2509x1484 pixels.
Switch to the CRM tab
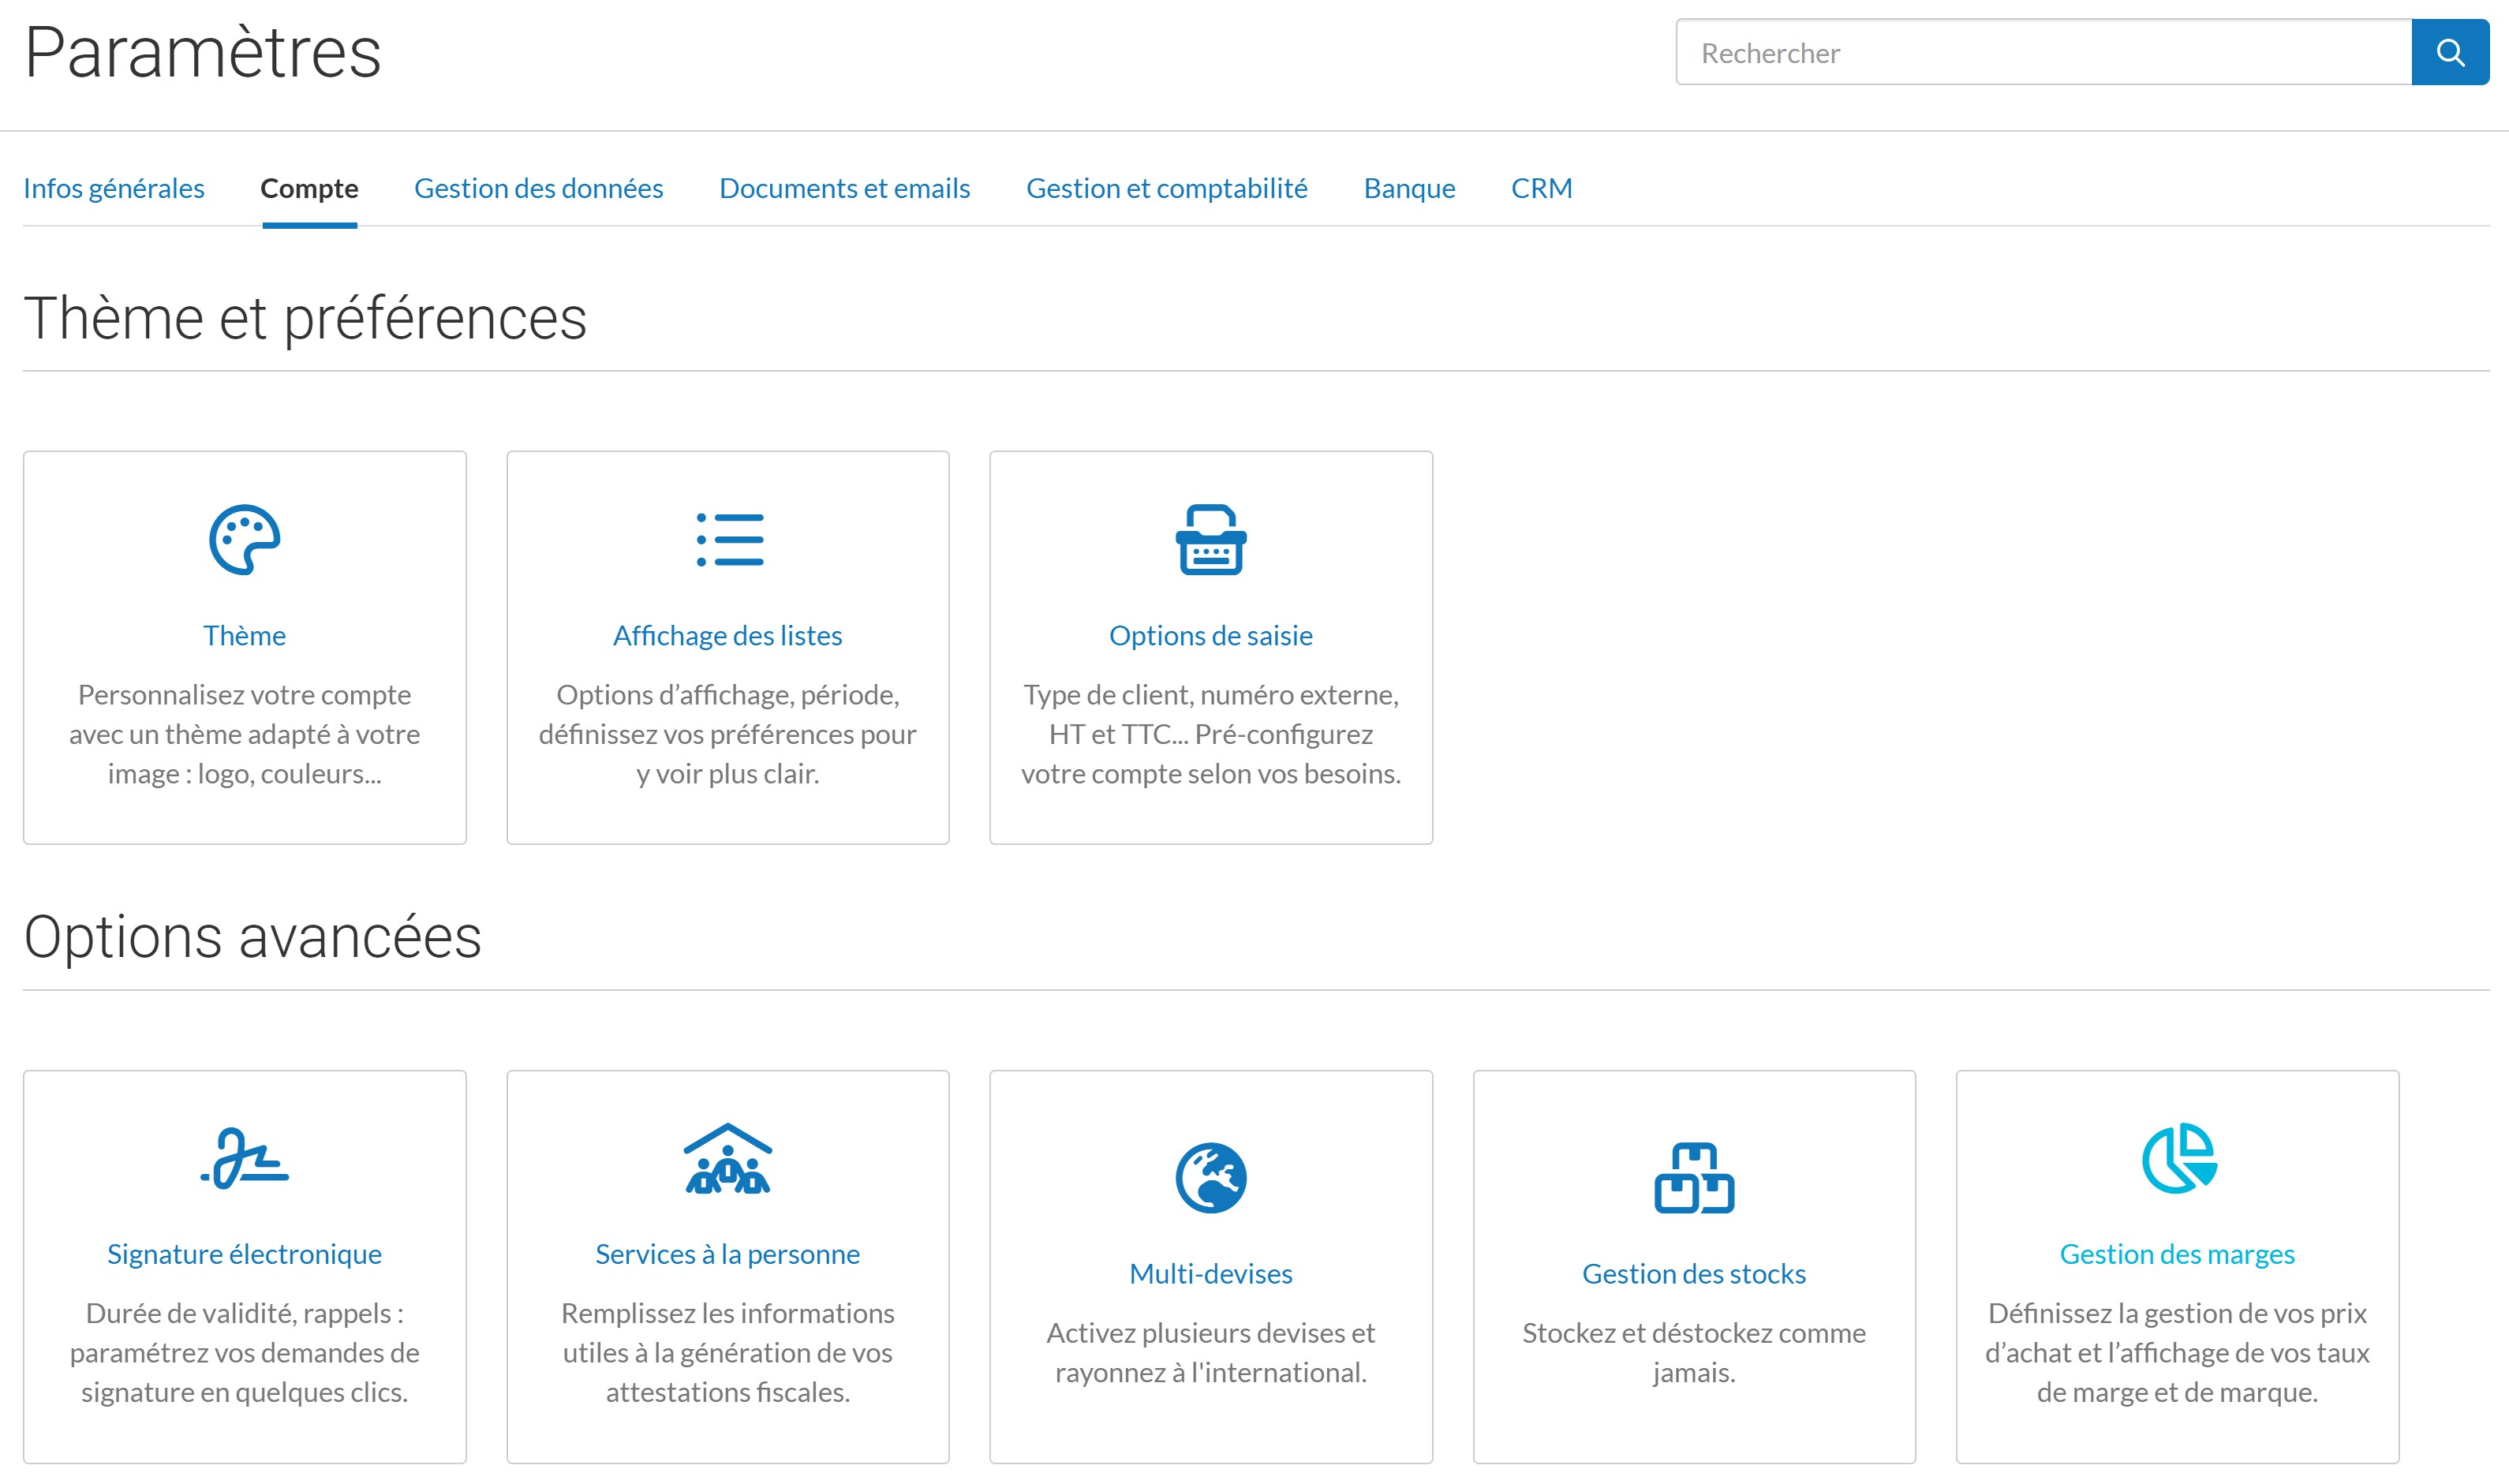[1541, 188]
